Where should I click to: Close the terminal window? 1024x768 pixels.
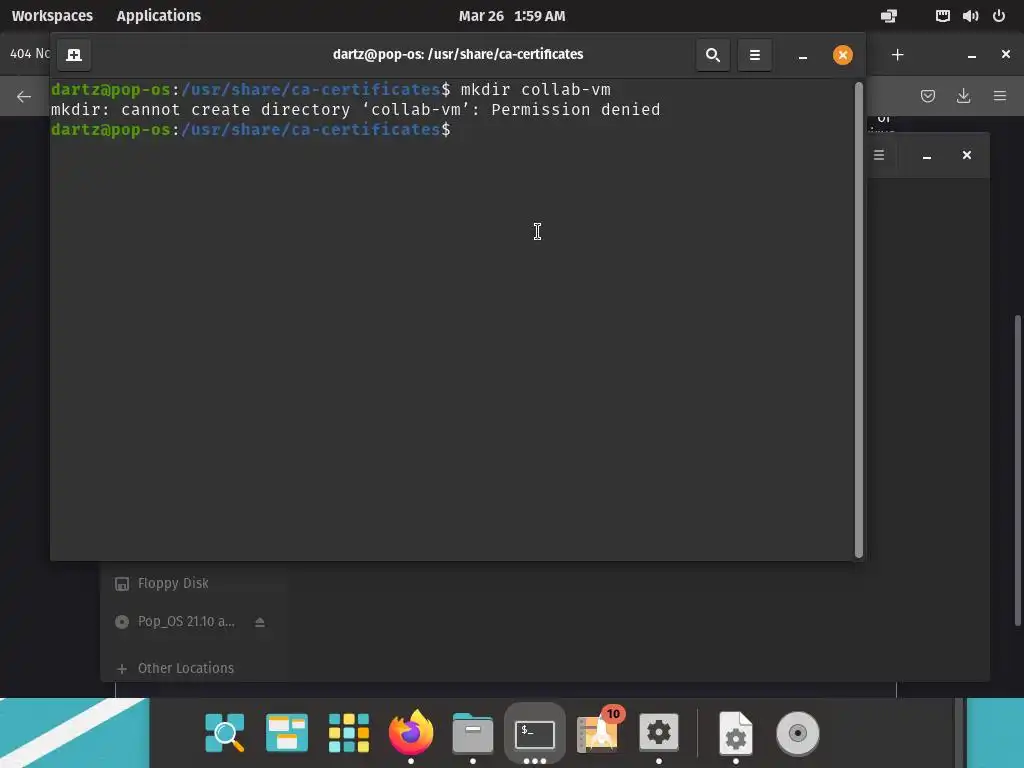point(842,55)
